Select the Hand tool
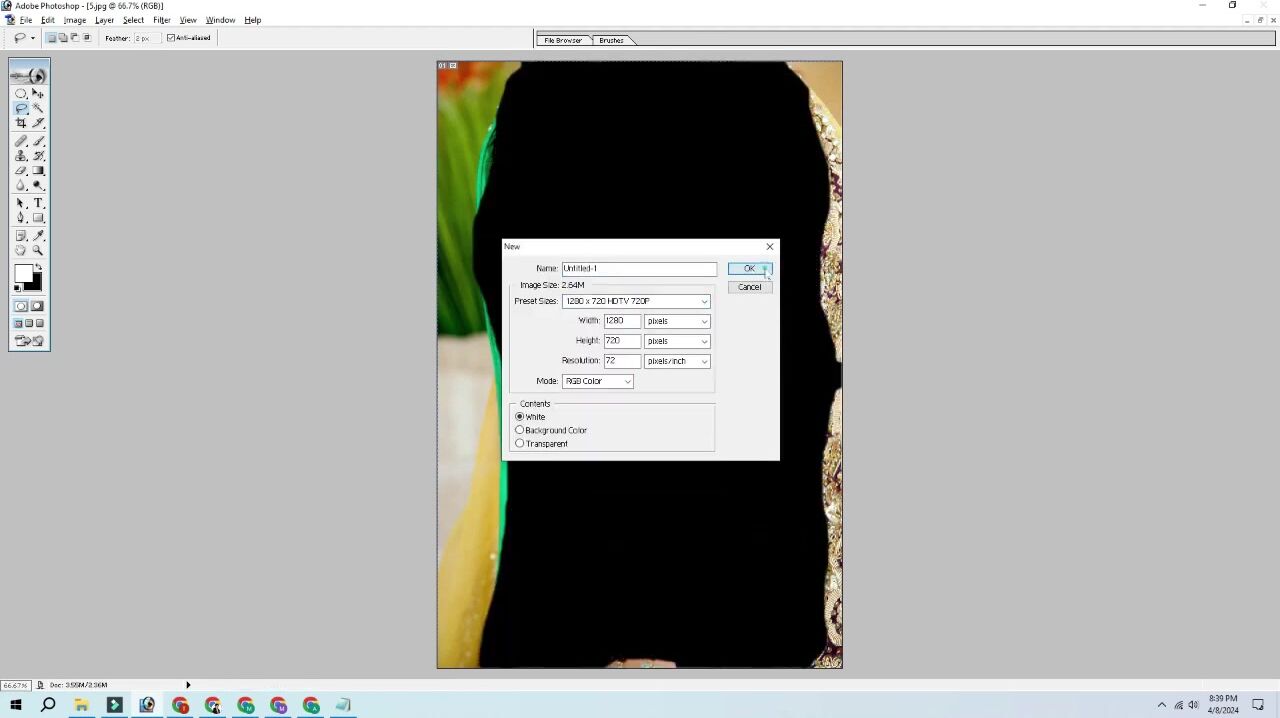This screenshot has height=718, width=1280. click(x=21, y=251)
